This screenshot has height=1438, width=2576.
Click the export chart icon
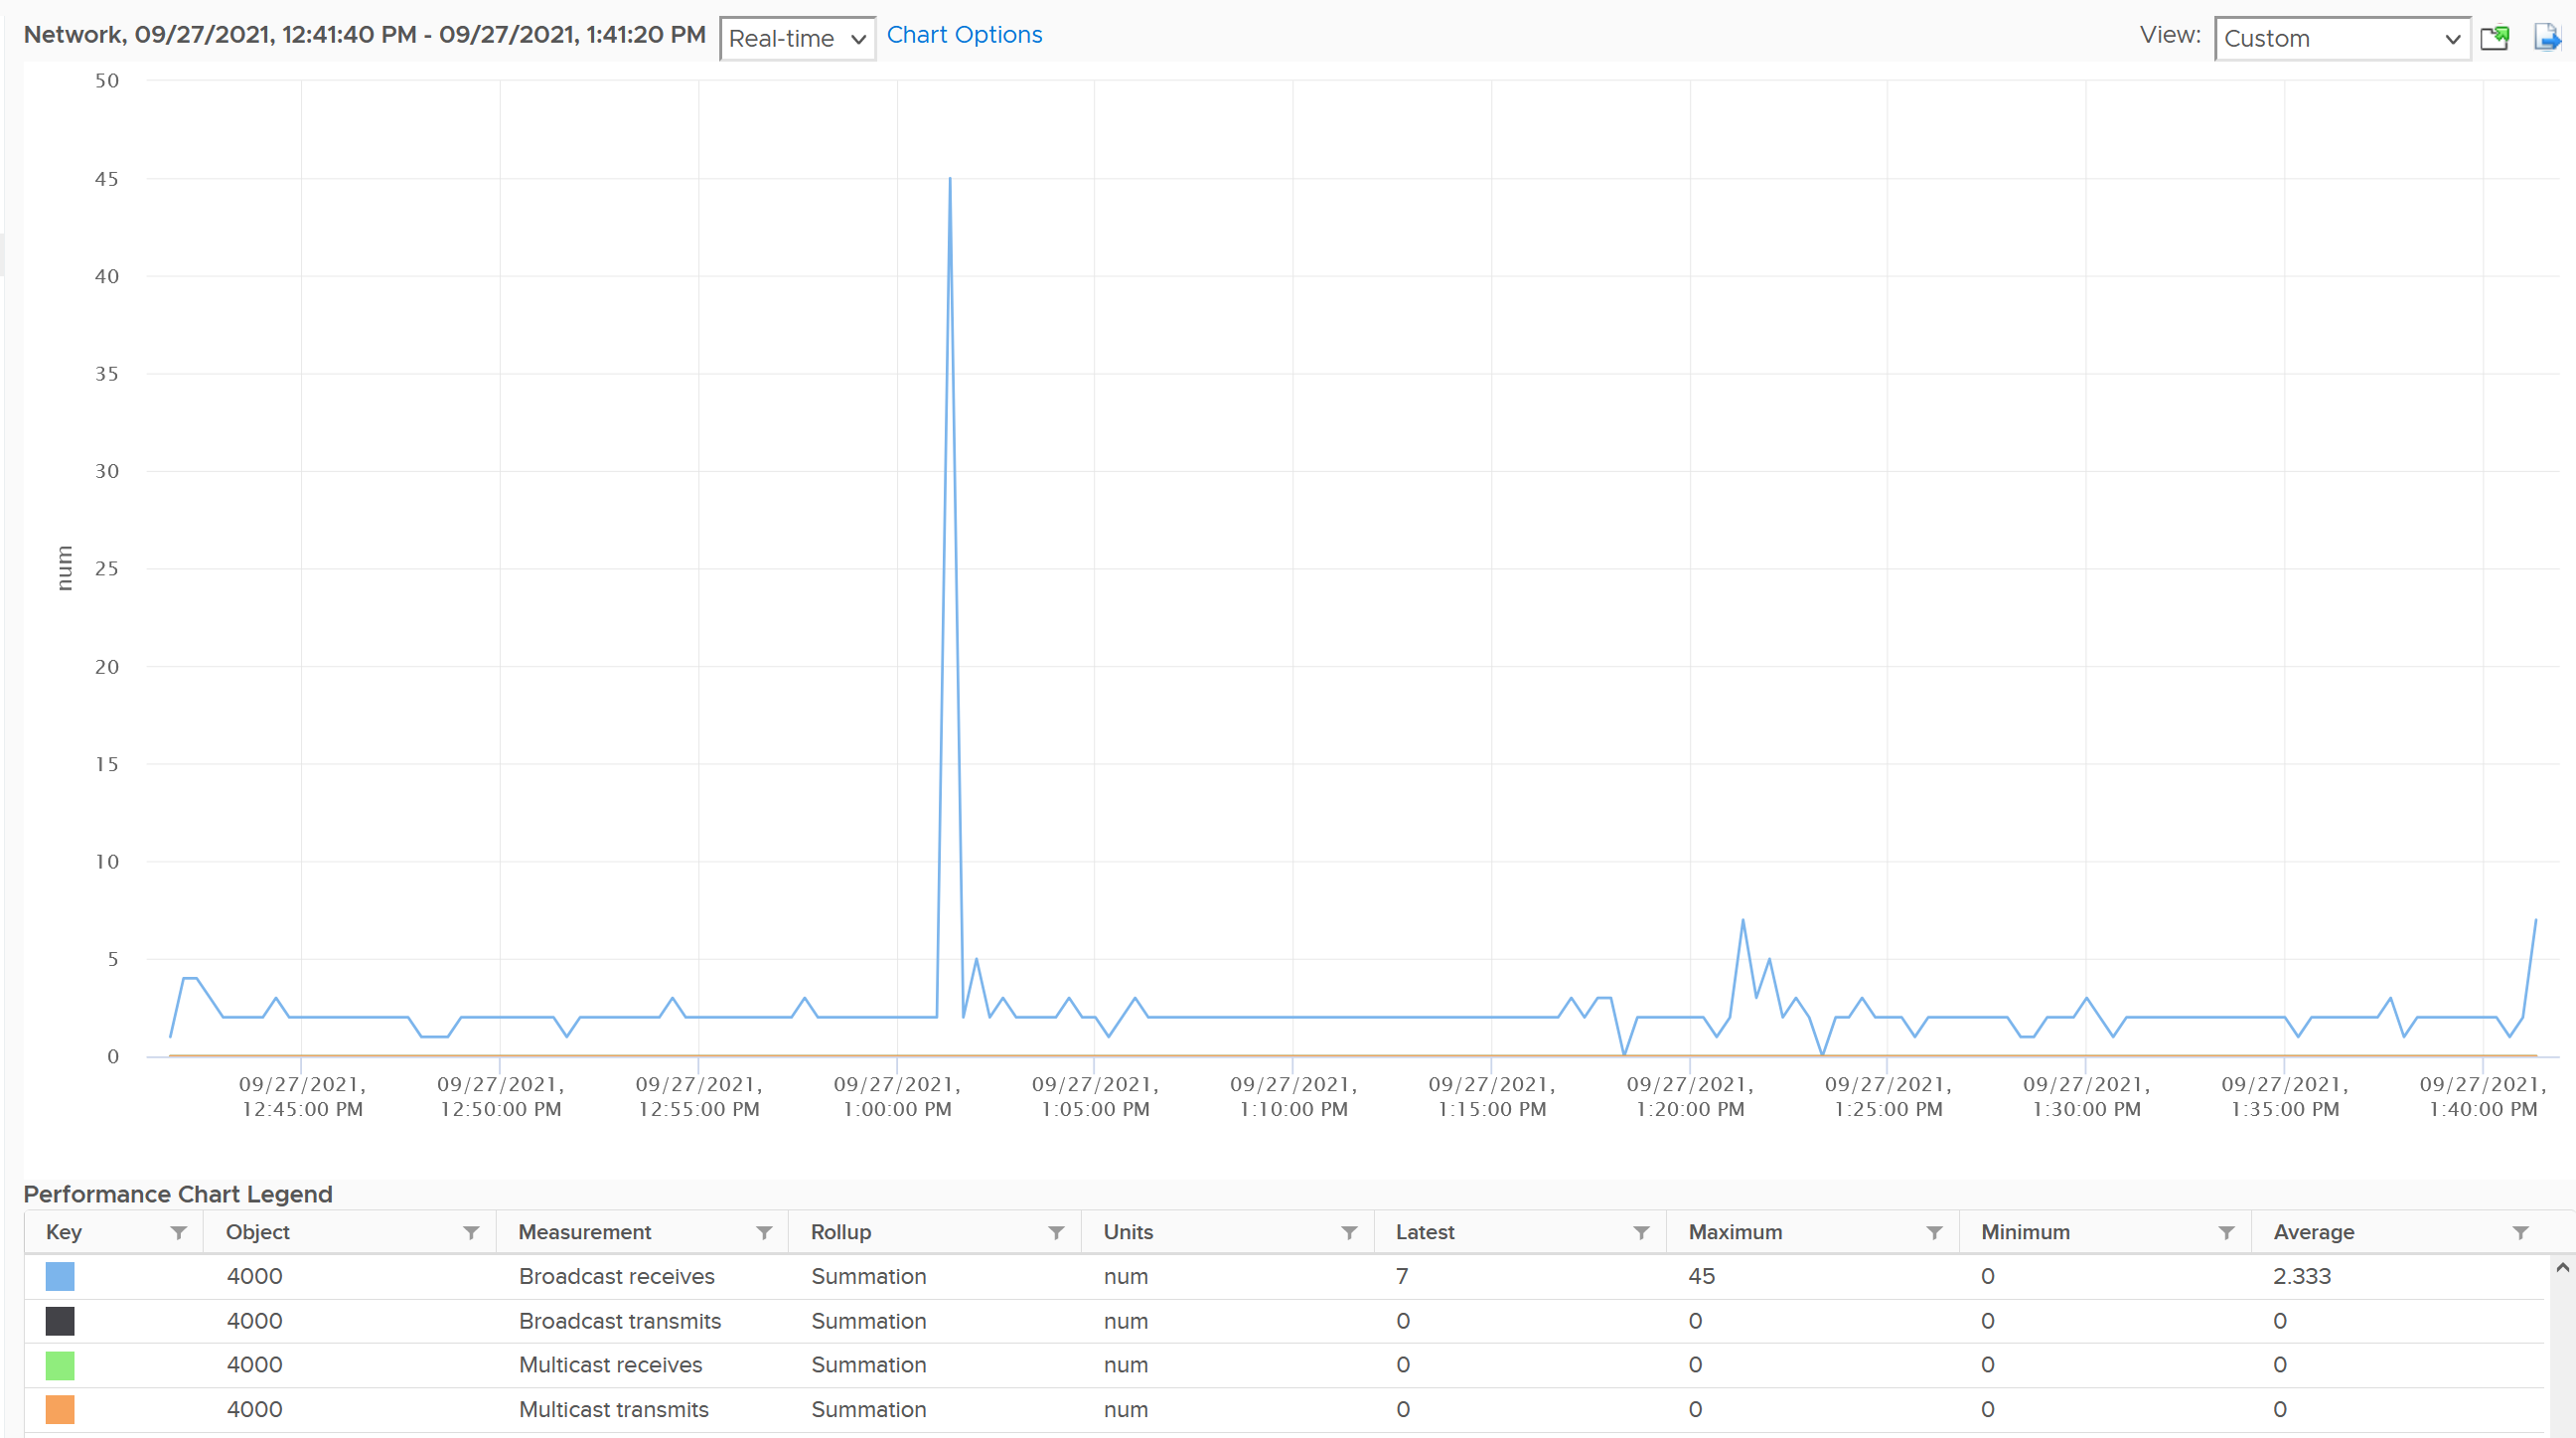point(2547,38)
